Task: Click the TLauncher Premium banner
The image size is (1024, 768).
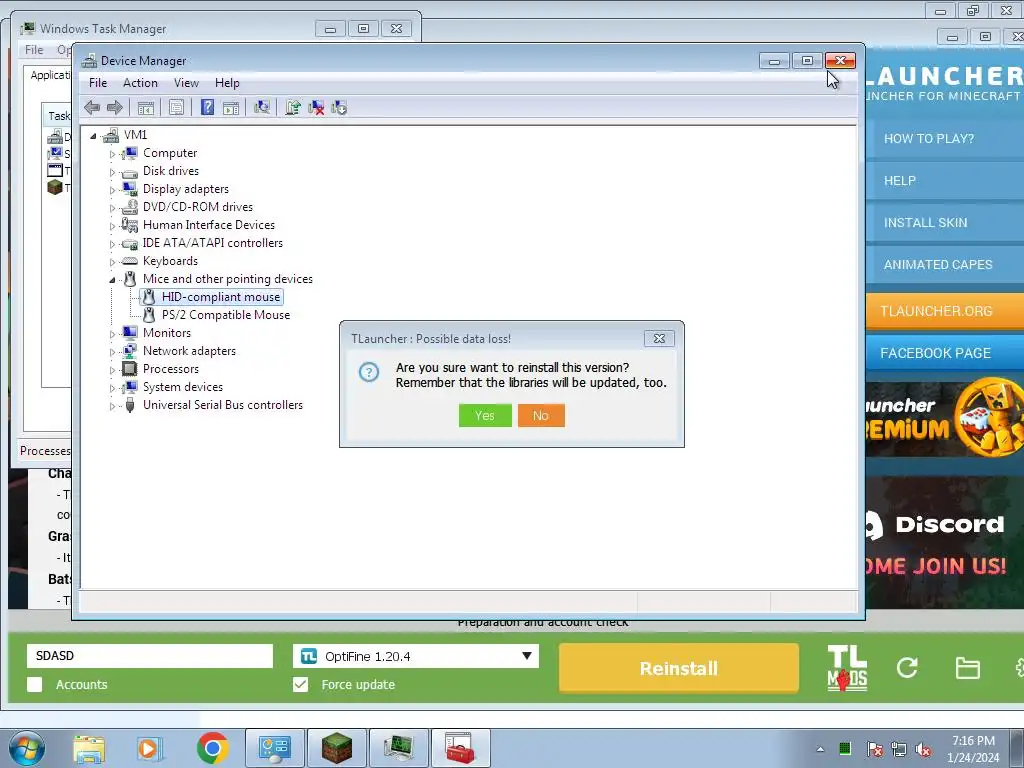Action: [944, 418]
